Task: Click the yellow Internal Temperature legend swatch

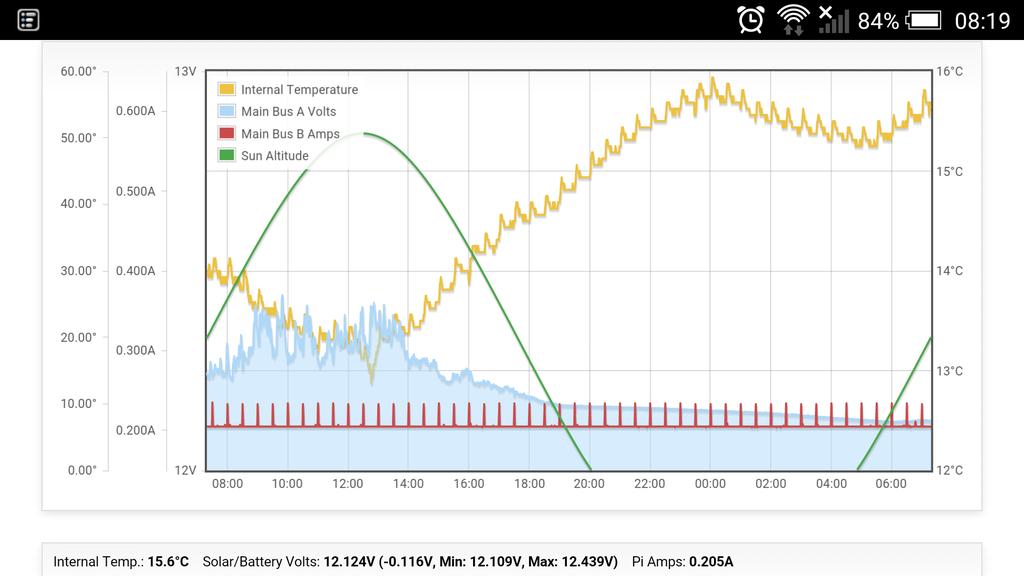Action: point(227,89)
